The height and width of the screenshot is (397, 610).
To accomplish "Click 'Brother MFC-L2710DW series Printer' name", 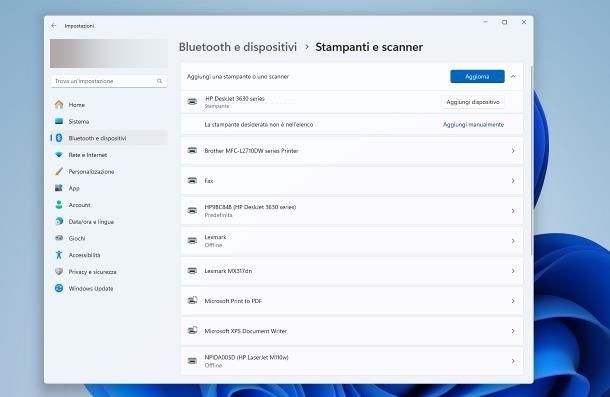I will click(251, 151).
